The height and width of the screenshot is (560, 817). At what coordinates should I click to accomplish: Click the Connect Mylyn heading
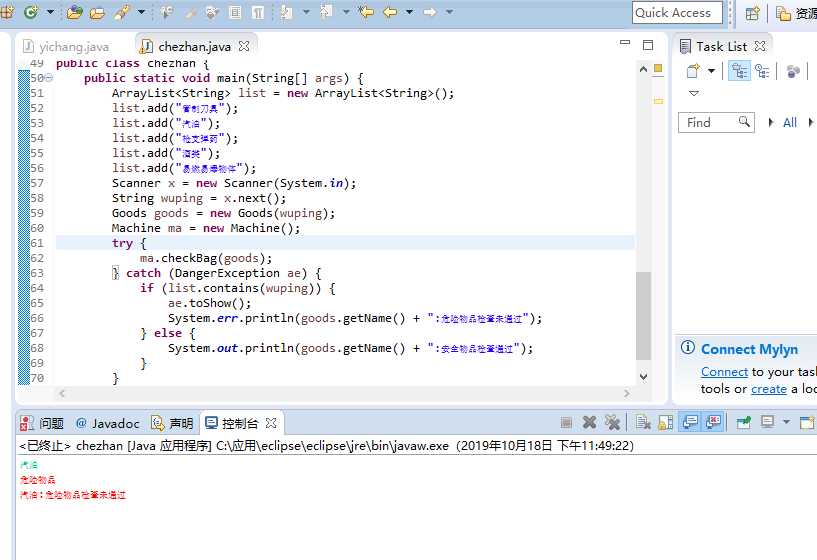749,349
